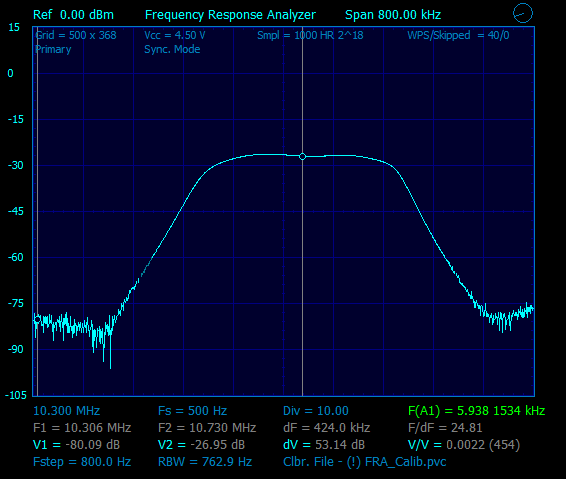Click the F1 = 10.306 MHz readout
The height and width of the screenshot is (479, 566).
(x=82, y=428)
